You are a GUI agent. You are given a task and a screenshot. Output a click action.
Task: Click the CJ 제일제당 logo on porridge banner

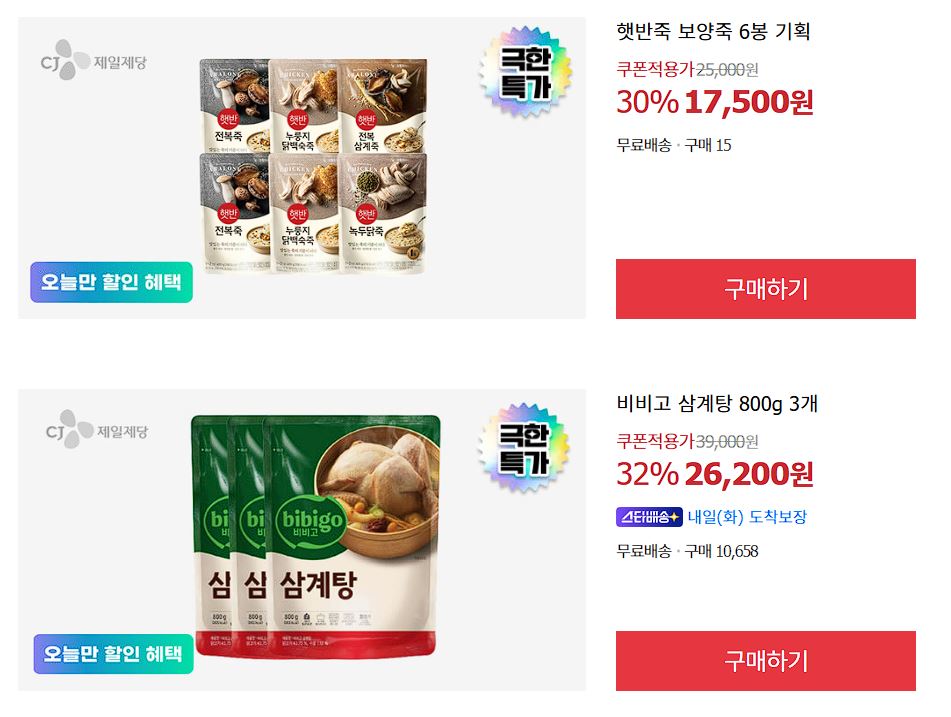pyautogui.click(x=93, y=59)
